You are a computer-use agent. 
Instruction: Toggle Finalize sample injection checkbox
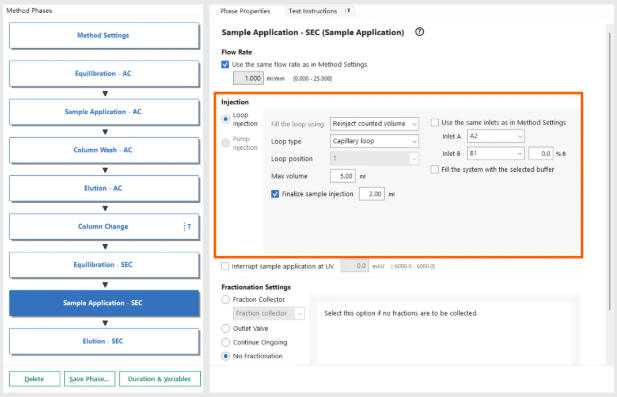[275, 194]
